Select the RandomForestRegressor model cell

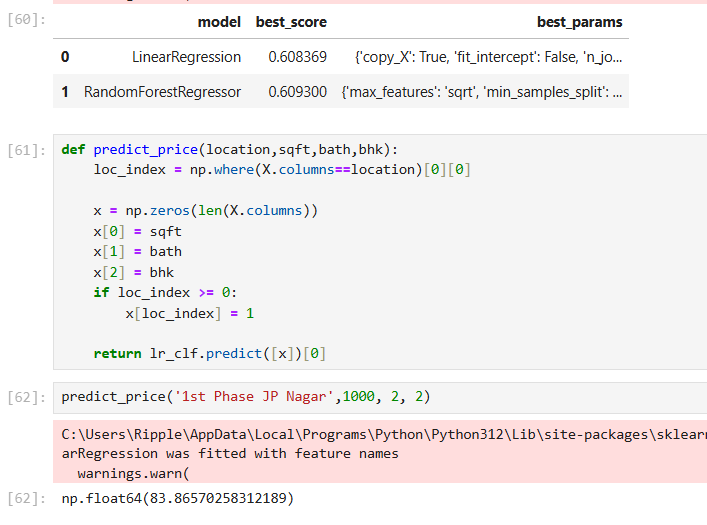(x=162, y=92)
